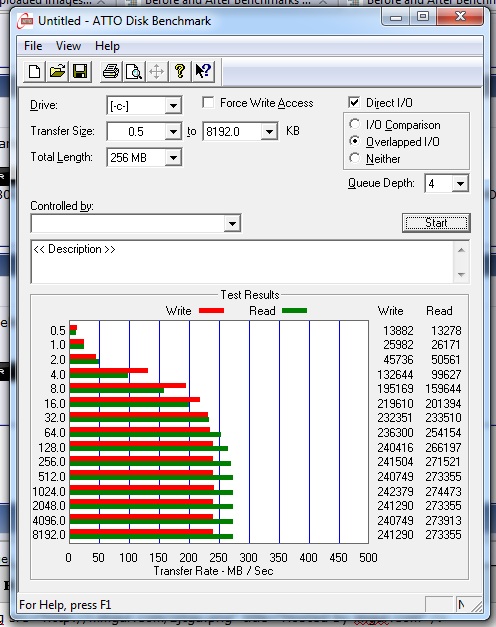Enable the Force Write Access checkbox

(x=208, y=103)
